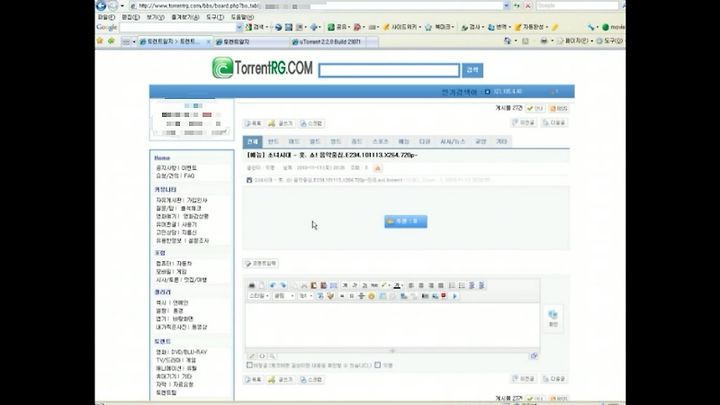Click the top list button left of the write button
Screen dimensions: 720x405
[253, 124]
